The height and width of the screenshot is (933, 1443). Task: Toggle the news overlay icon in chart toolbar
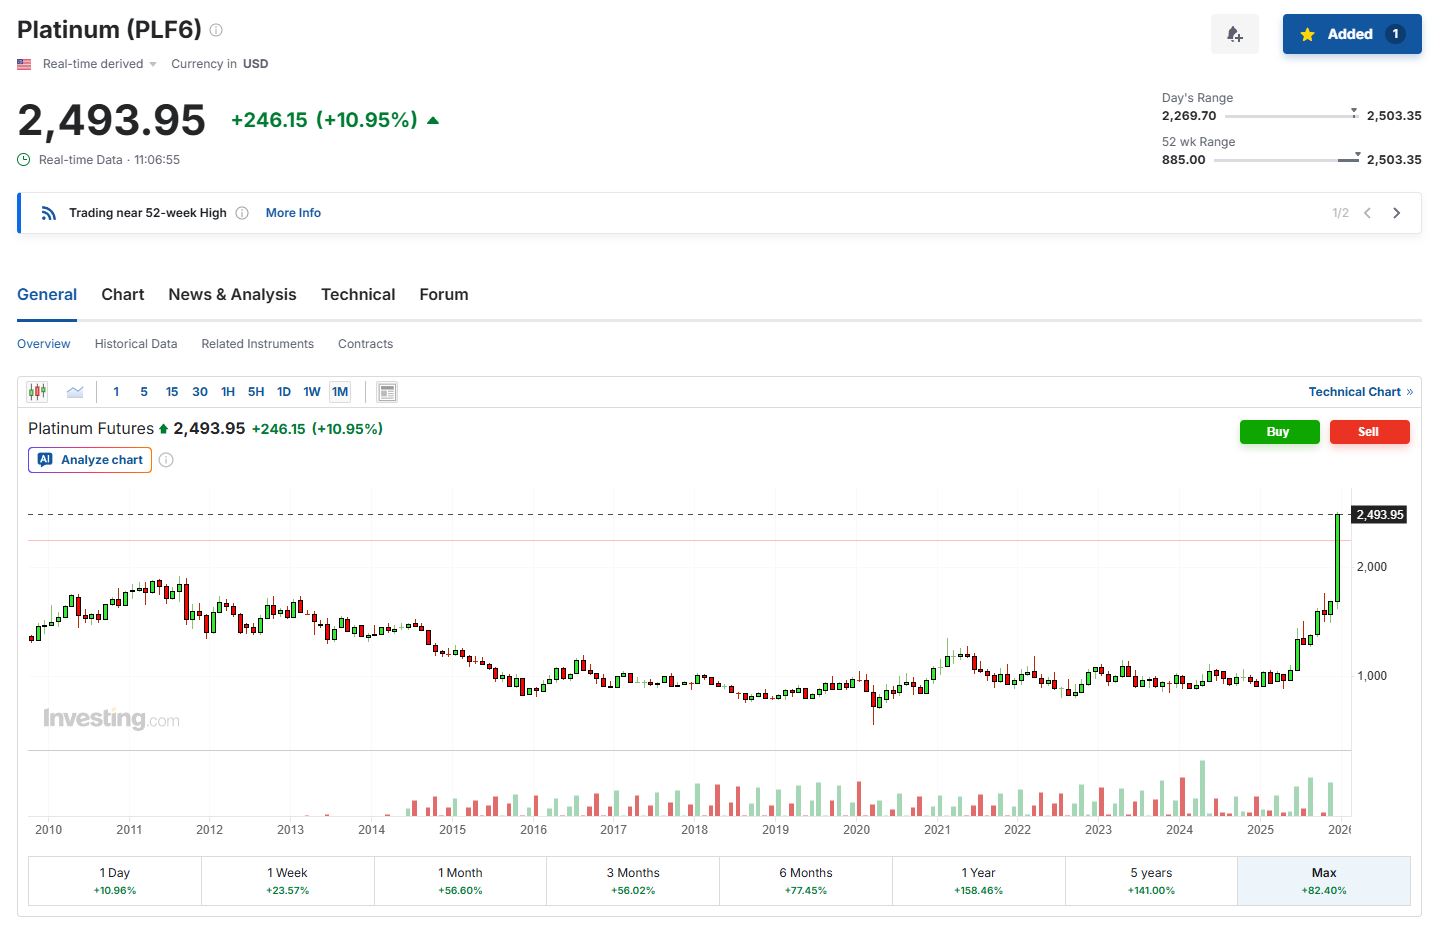coord(387,392)
